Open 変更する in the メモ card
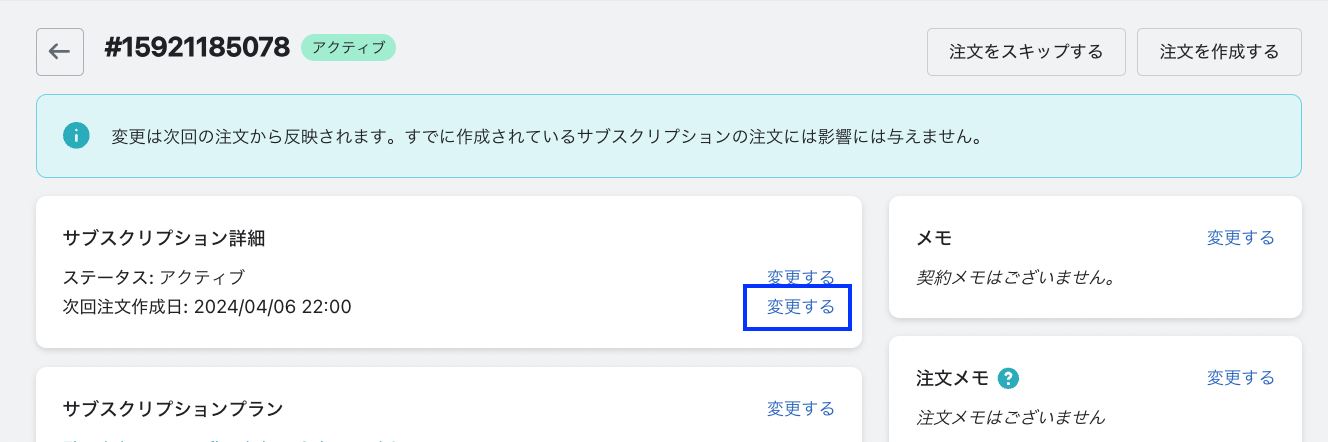 [1240, 238]
